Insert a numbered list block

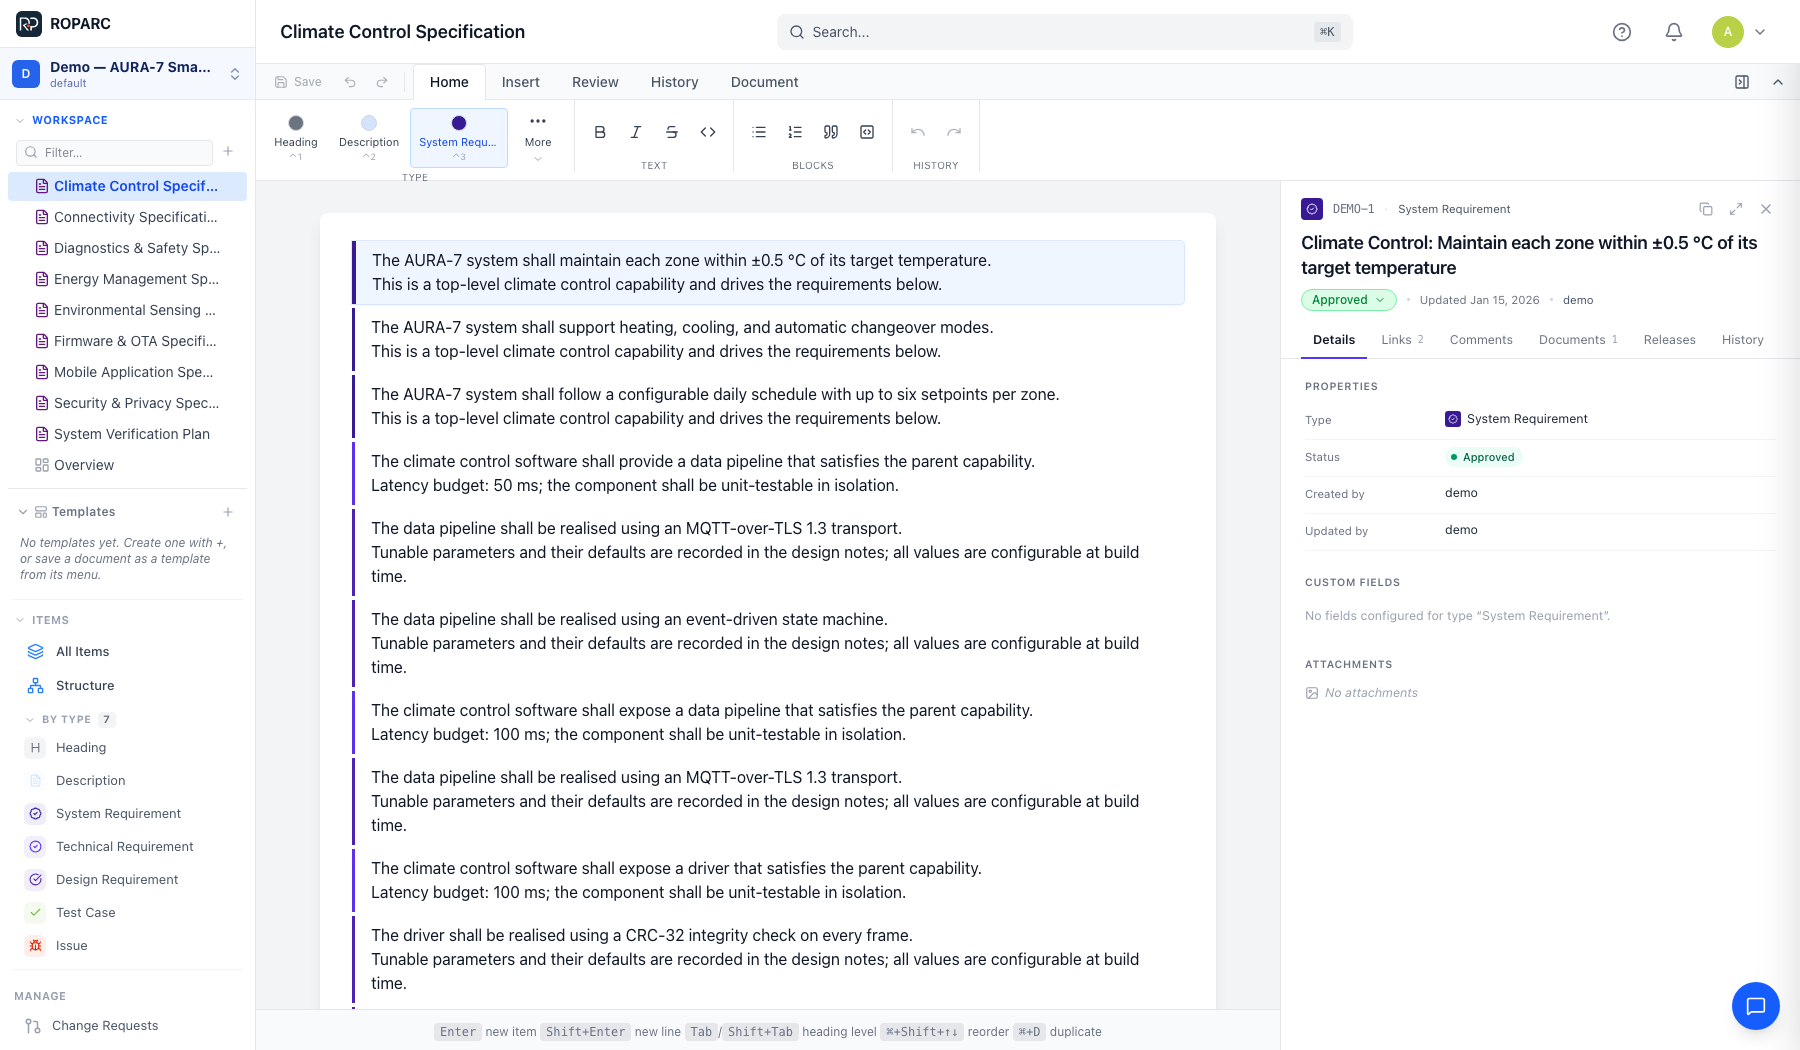click(x=795, y=132)
